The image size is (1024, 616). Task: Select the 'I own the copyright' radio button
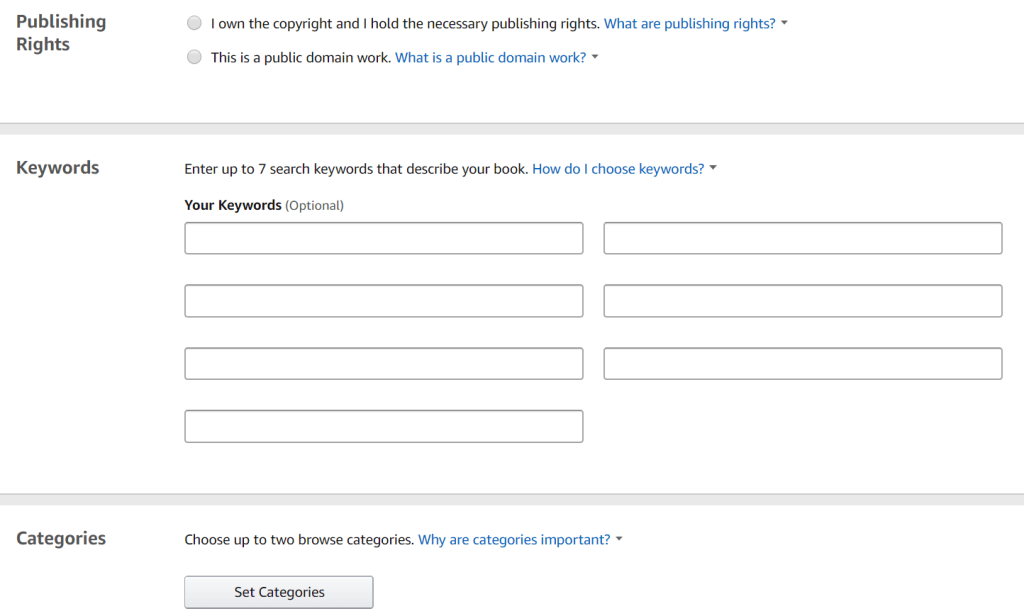(x=194, y=23)
